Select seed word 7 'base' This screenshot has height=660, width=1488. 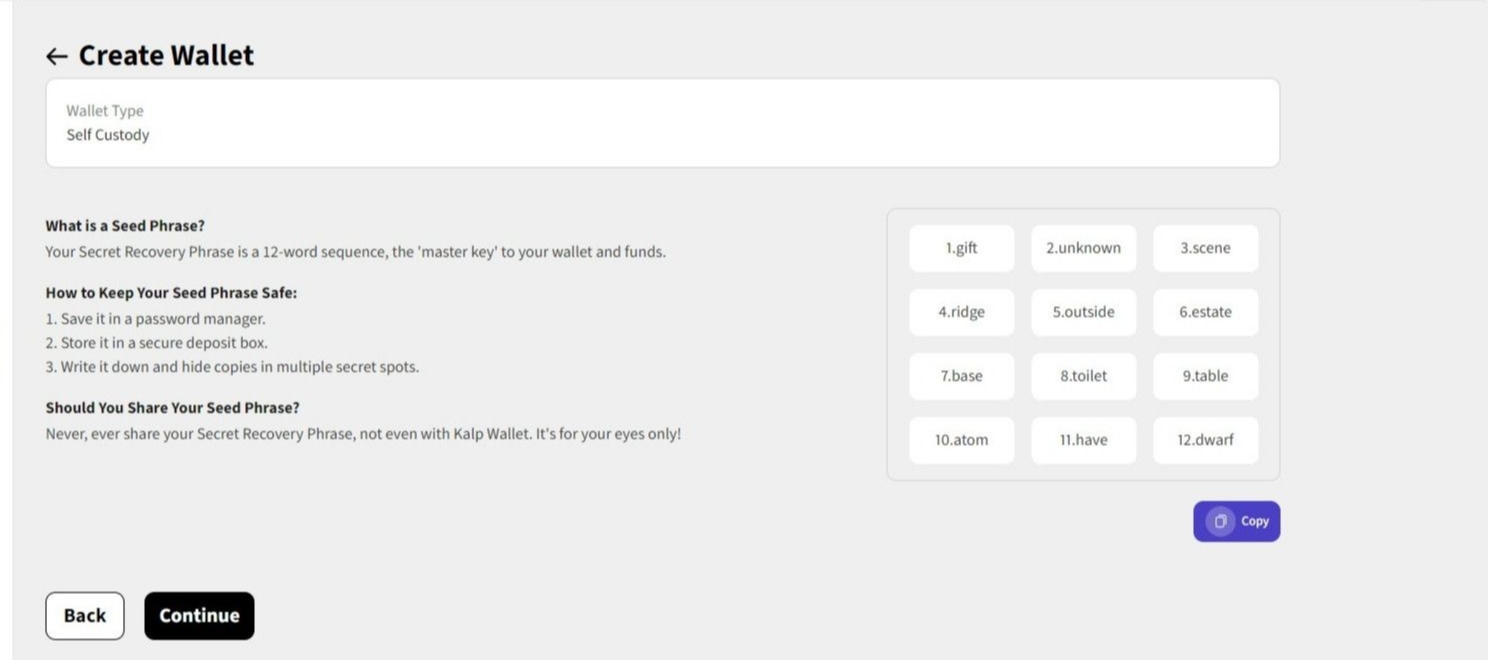[x=961, y=376]
